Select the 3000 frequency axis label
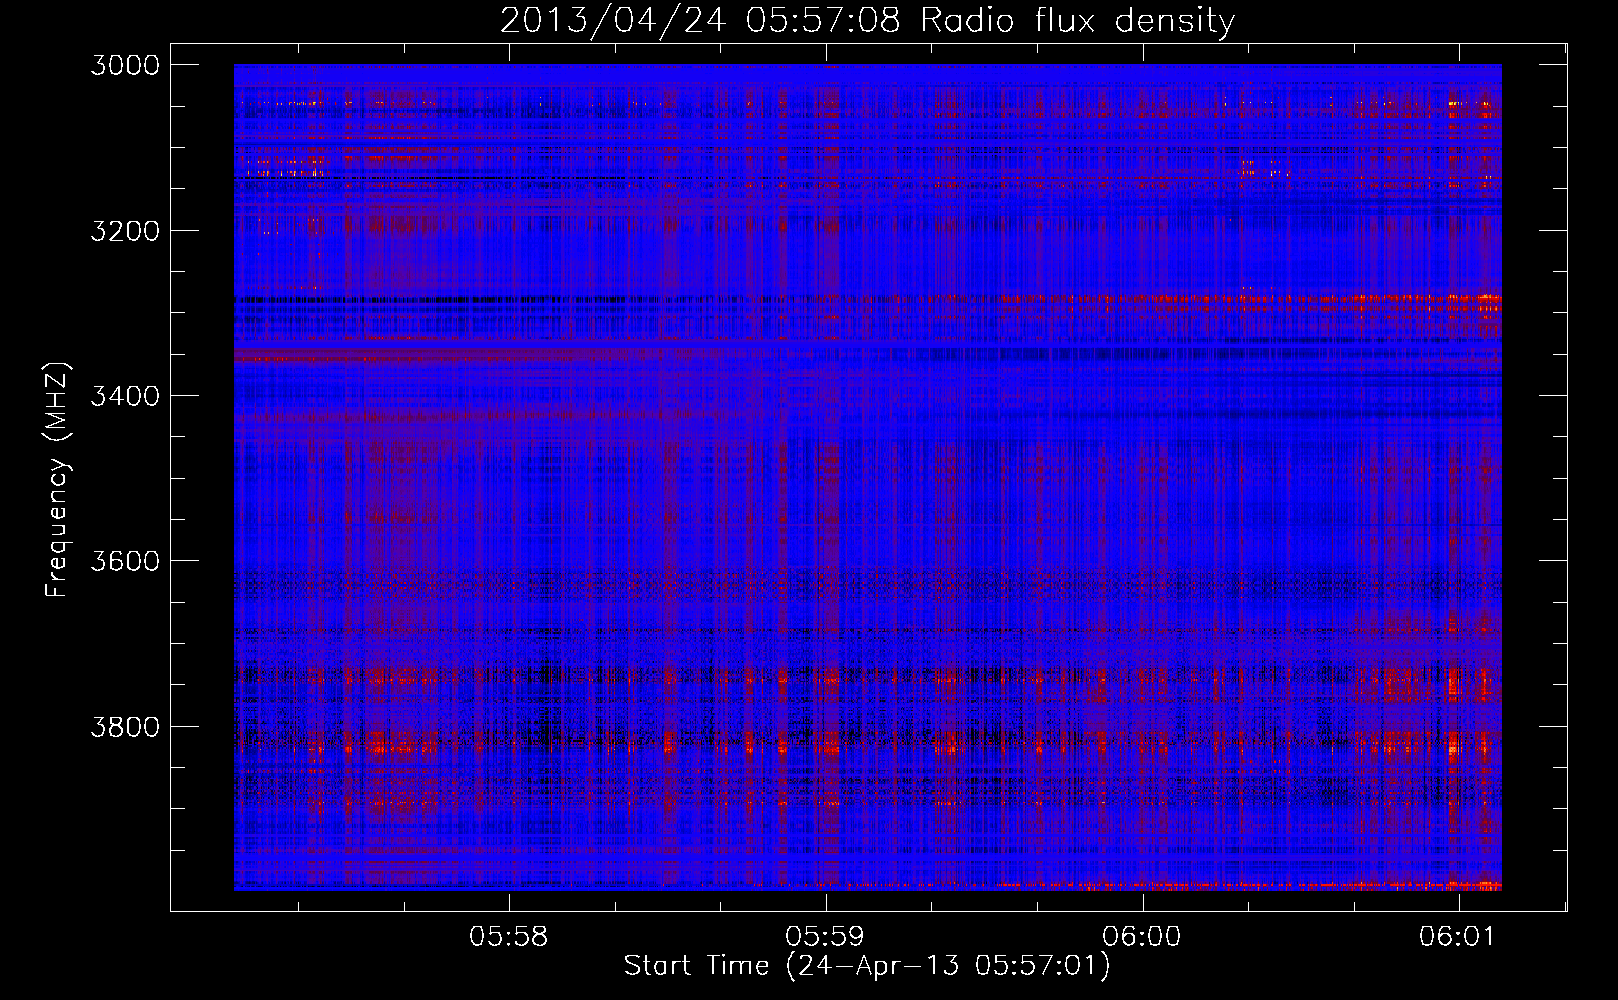 (x=125, y=65)
